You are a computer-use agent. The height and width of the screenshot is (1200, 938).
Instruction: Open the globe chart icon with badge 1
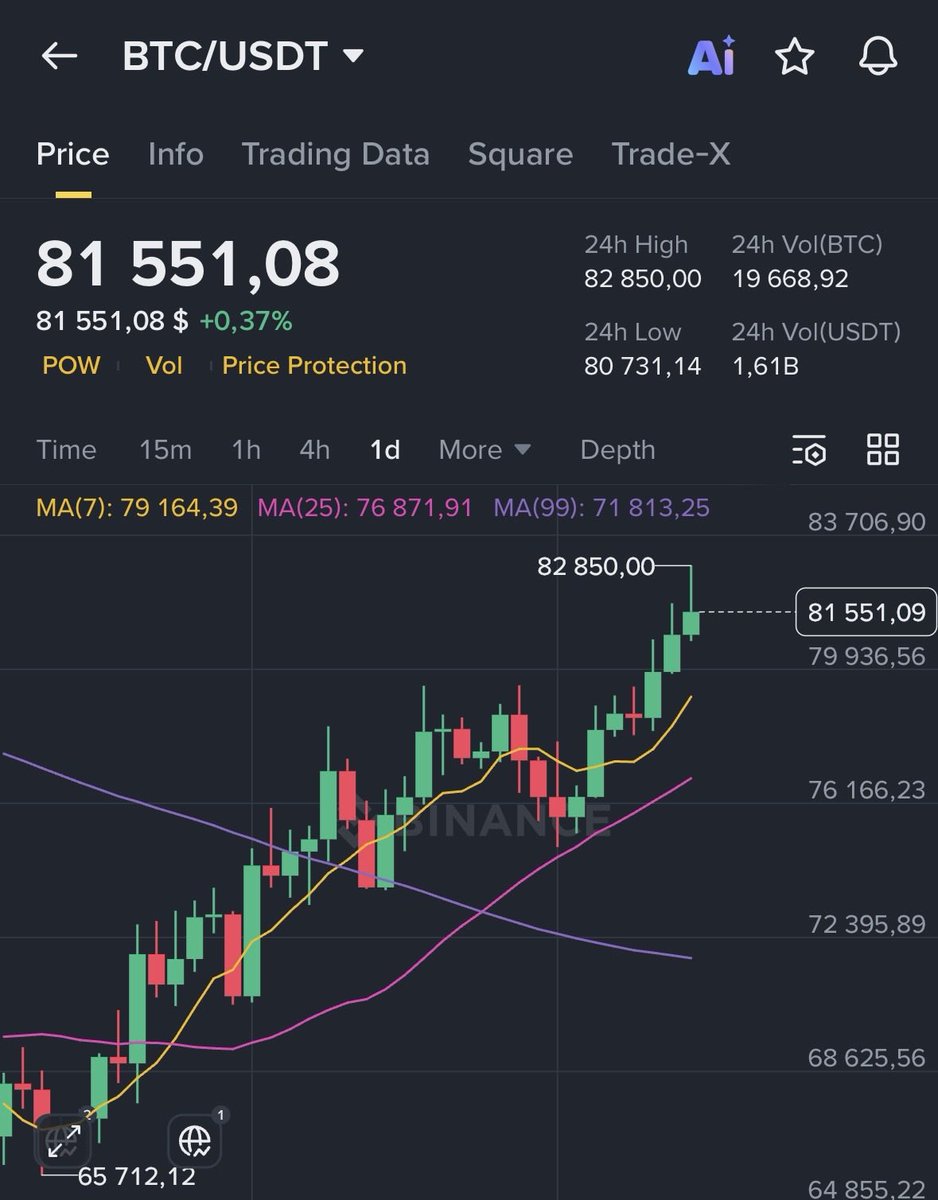tap(195, 1139)
